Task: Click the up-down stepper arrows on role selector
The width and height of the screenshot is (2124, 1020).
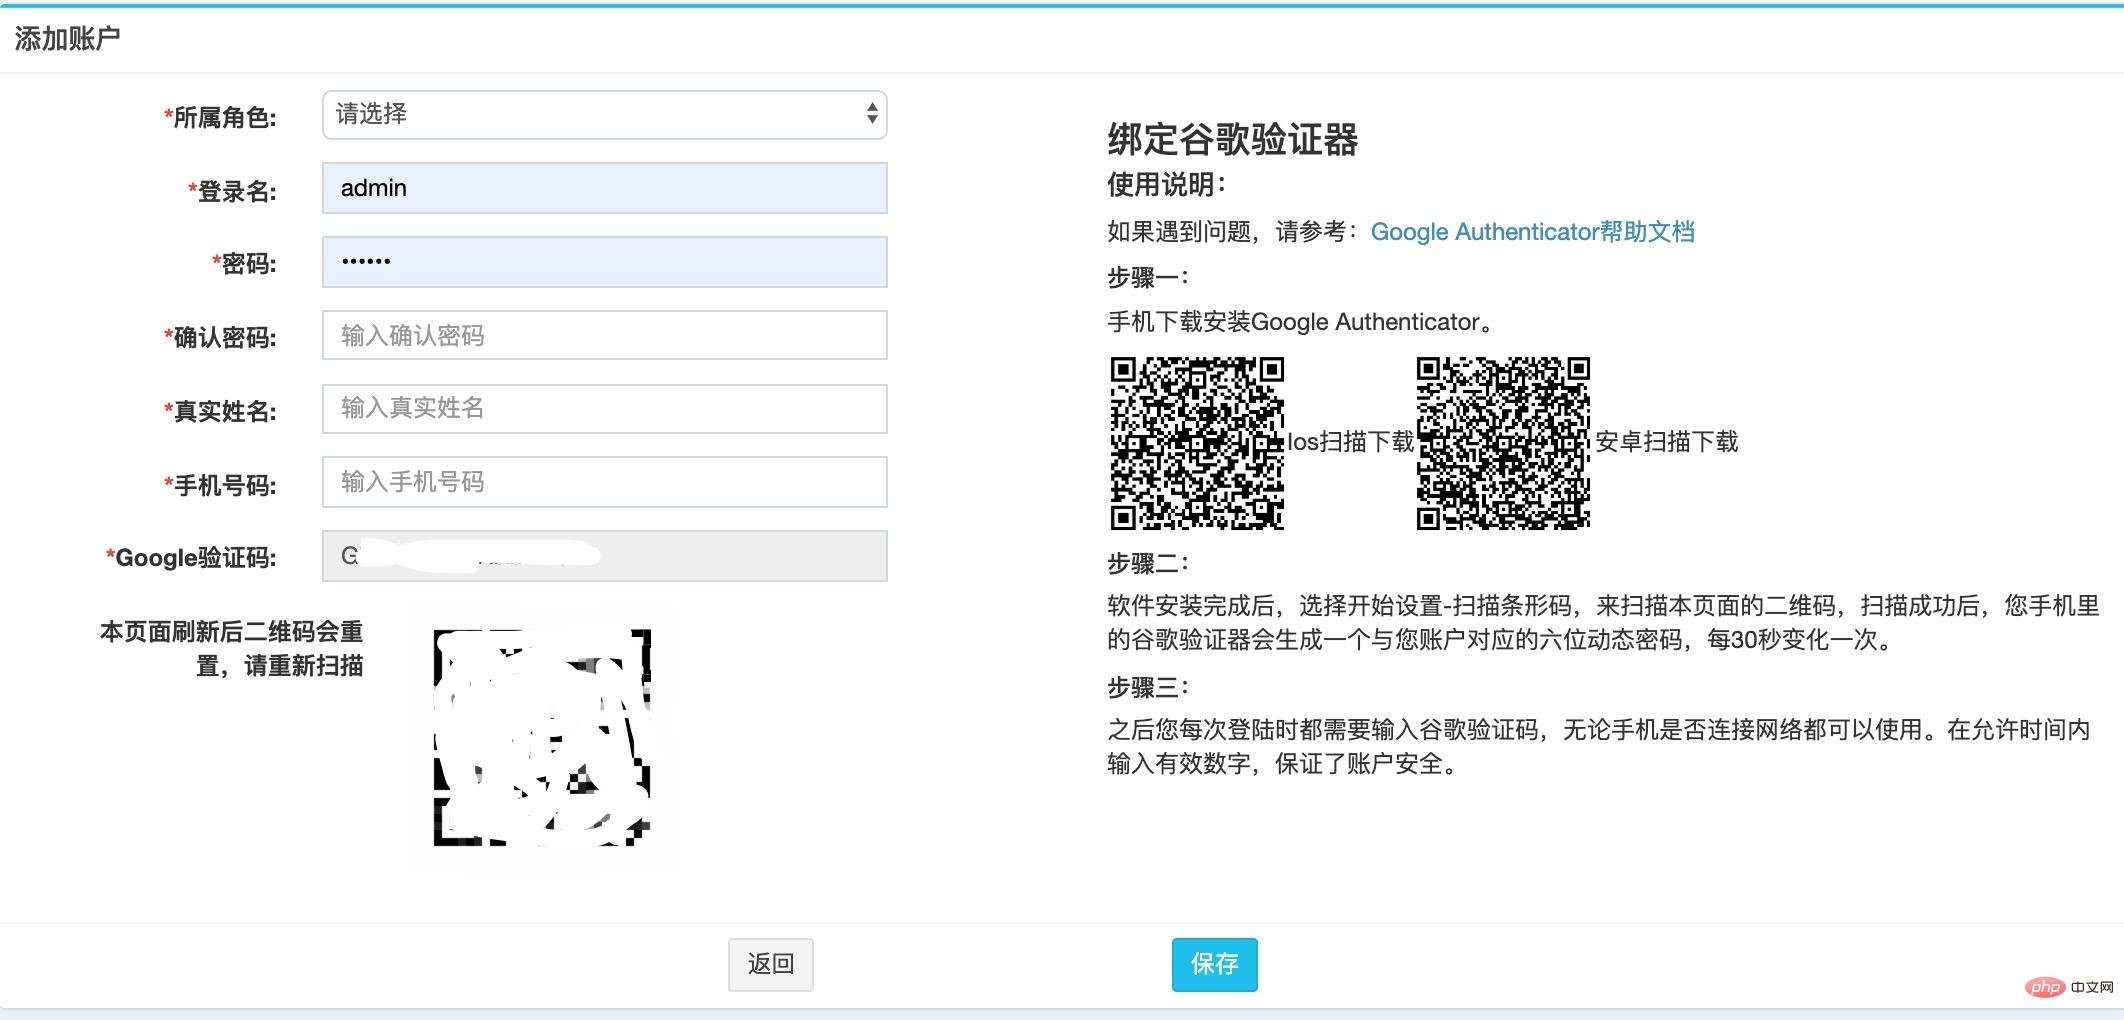Action: click(872, 114)
